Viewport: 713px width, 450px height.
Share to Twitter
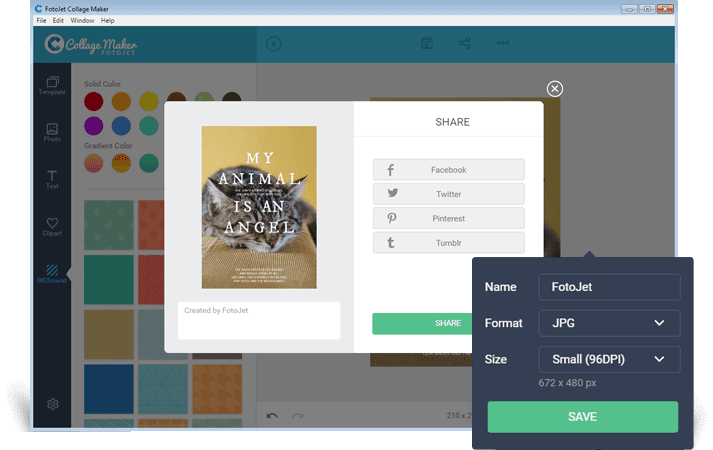click(449, 194)
